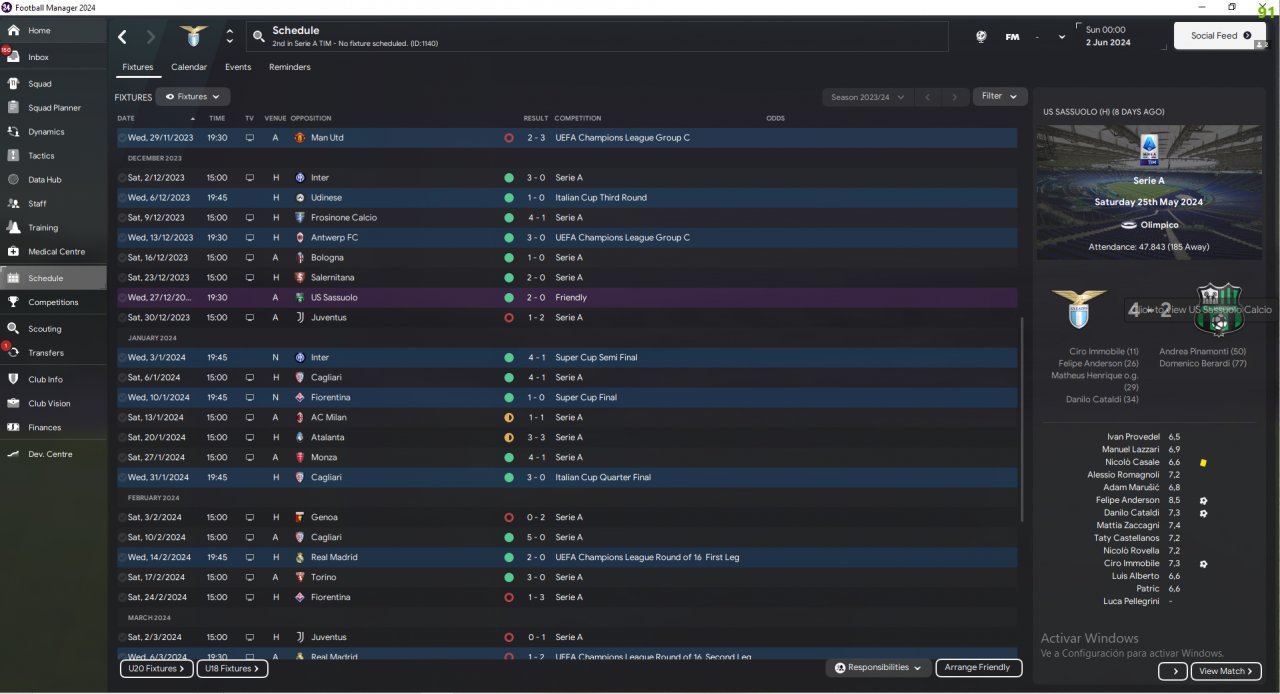The width and height of the screenshot is (1280, 694).
Task: Click the View Match button
Action: pyautogui.click(x=1225, y=671)
